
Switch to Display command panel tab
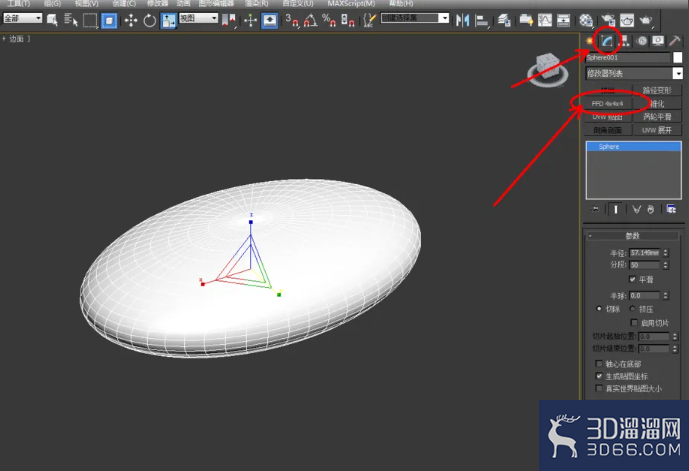[658, 41]
